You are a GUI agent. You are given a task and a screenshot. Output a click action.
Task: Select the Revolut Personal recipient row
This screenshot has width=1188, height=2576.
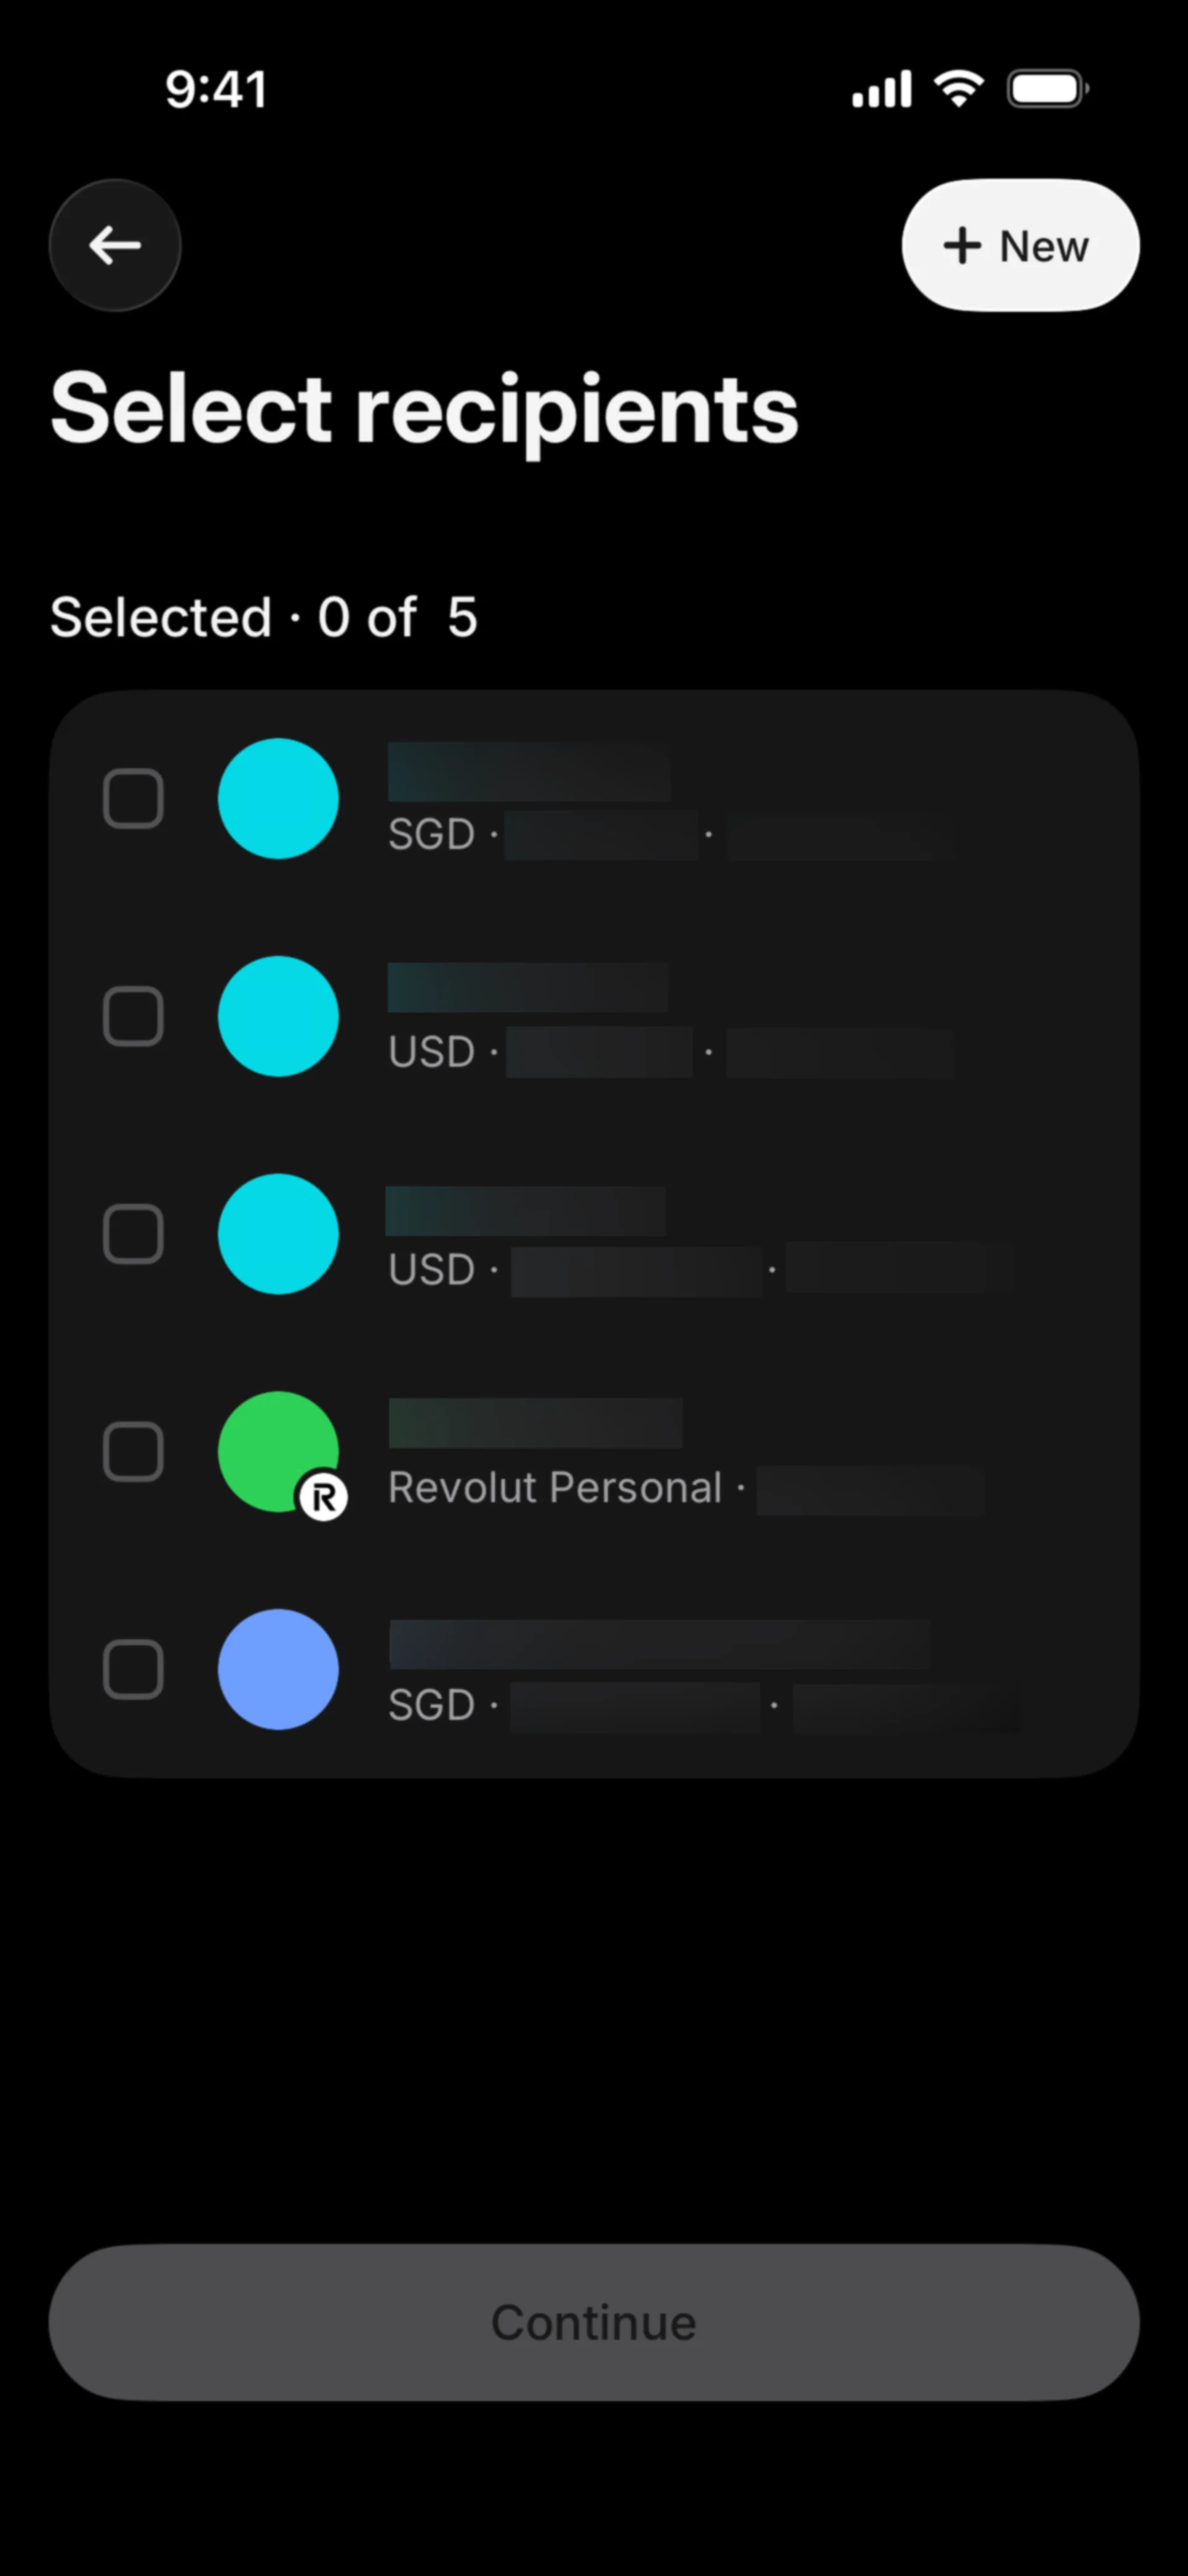coord(594,1451)
